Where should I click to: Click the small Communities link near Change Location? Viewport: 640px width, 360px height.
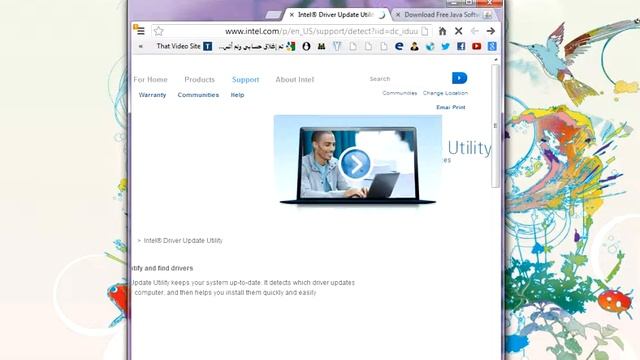(400, 93)
